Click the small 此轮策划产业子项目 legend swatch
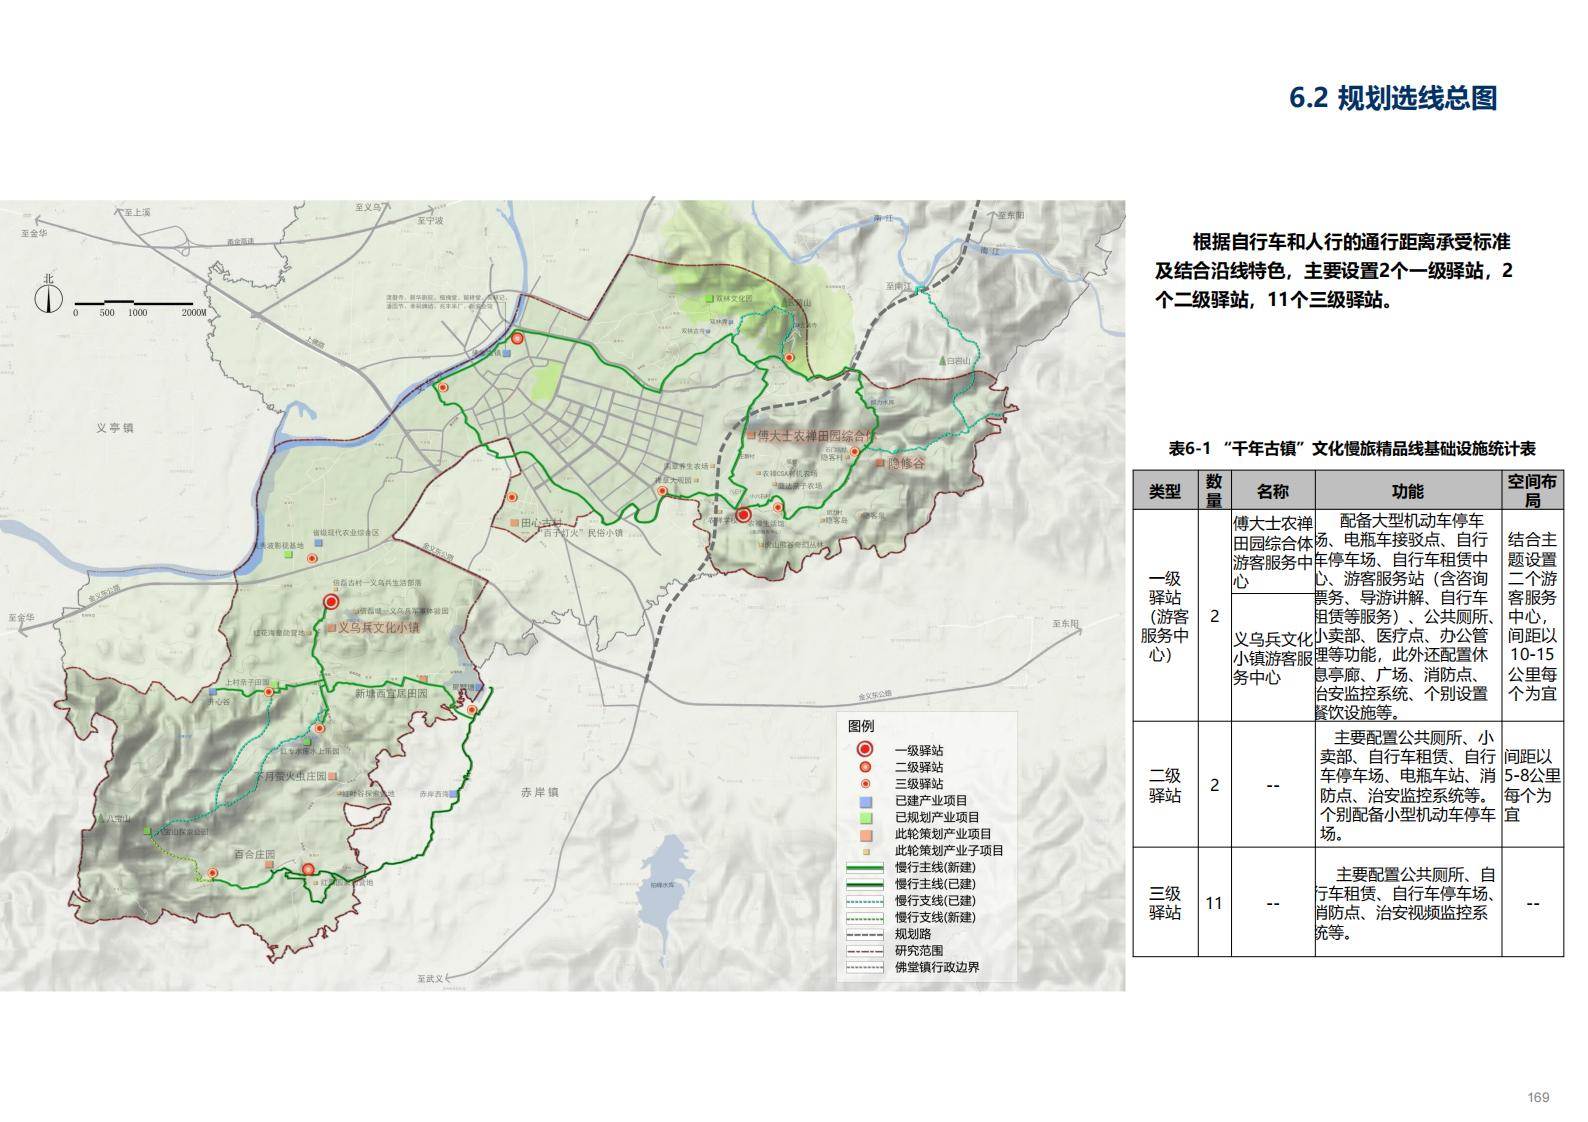1588x1122 pixels. click(x=866, y=851)
